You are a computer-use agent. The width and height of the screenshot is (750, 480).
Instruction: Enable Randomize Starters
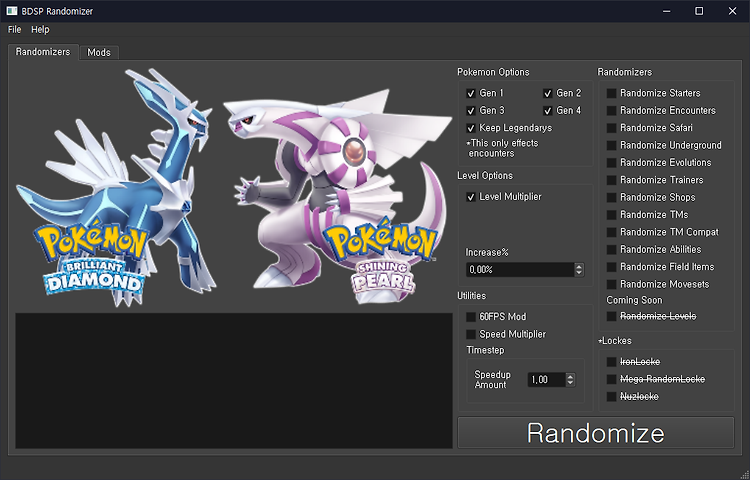coord(611,93)
